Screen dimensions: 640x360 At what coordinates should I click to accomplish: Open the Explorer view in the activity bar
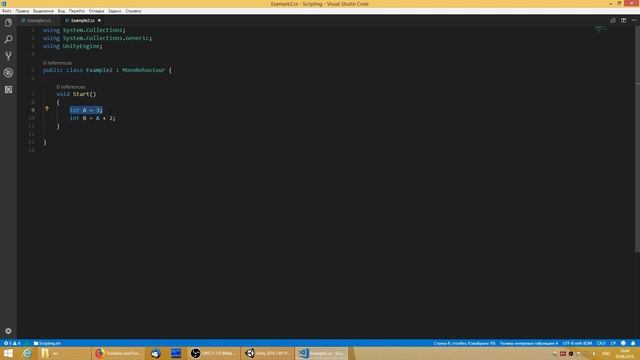pyautogui.click(x=8, y=23)
